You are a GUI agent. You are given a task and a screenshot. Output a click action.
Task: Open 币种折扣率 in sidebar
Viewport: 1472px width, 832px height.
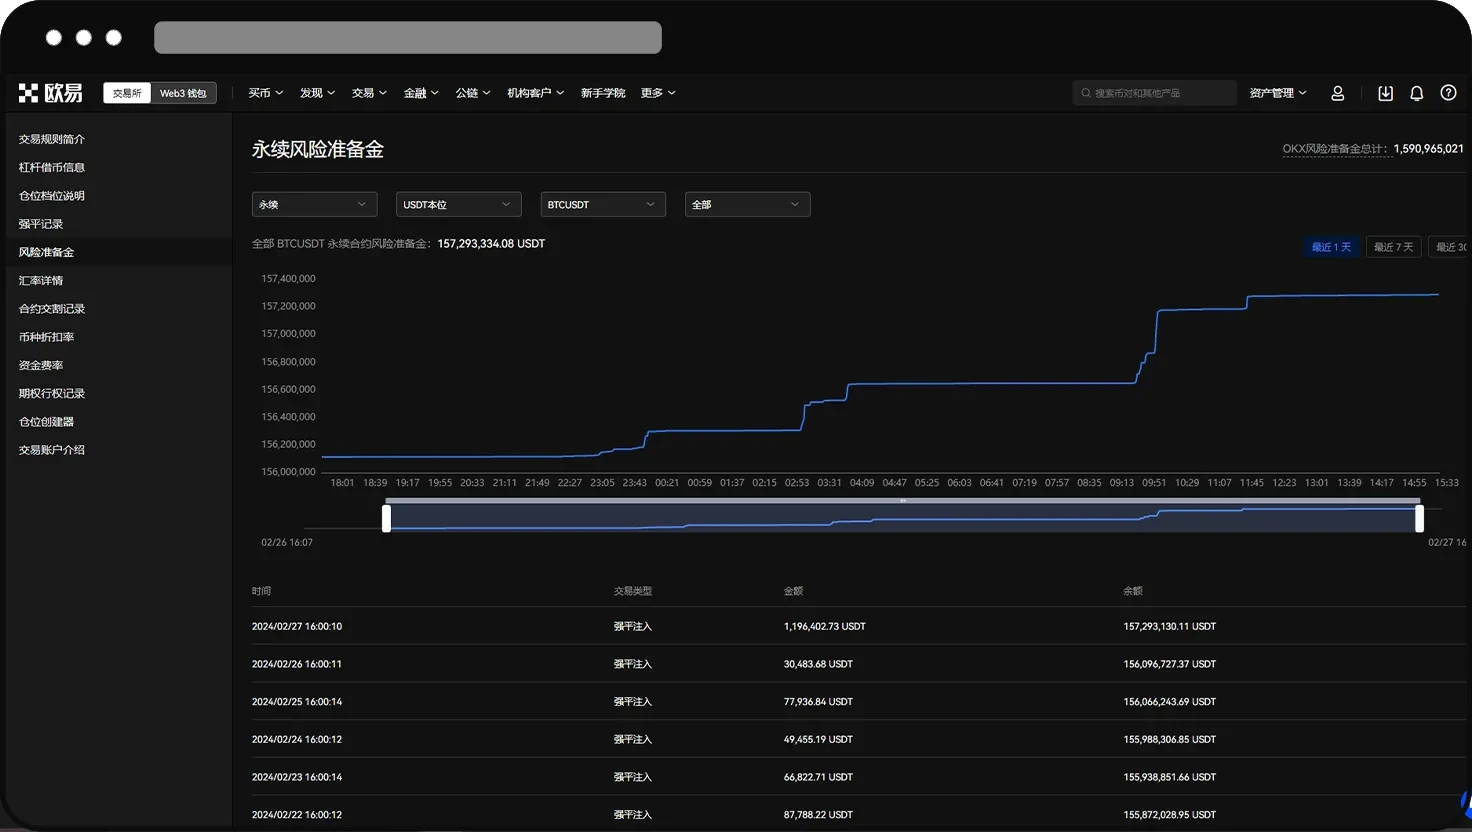46,337
